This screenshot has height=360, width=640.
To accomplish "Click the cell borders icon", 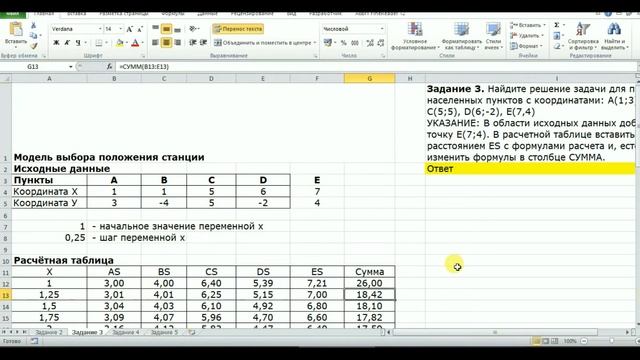I will pyautogui.click(x=99, y=42).
